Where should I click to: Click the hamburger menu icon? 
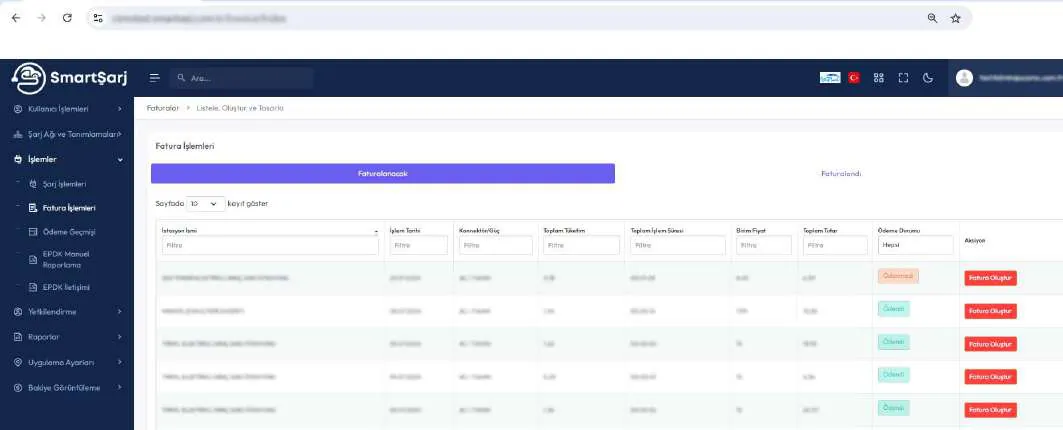point(155,78)
